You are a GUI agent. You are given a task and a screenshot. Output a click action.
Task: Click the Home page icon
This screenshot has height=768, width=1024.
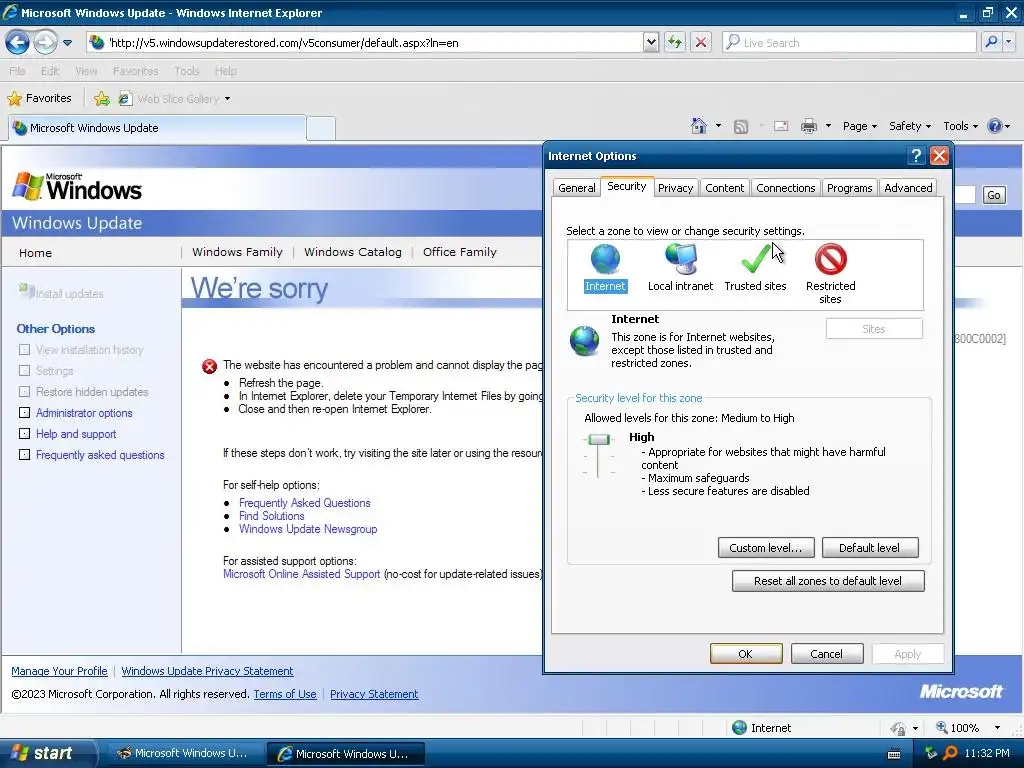699,126
